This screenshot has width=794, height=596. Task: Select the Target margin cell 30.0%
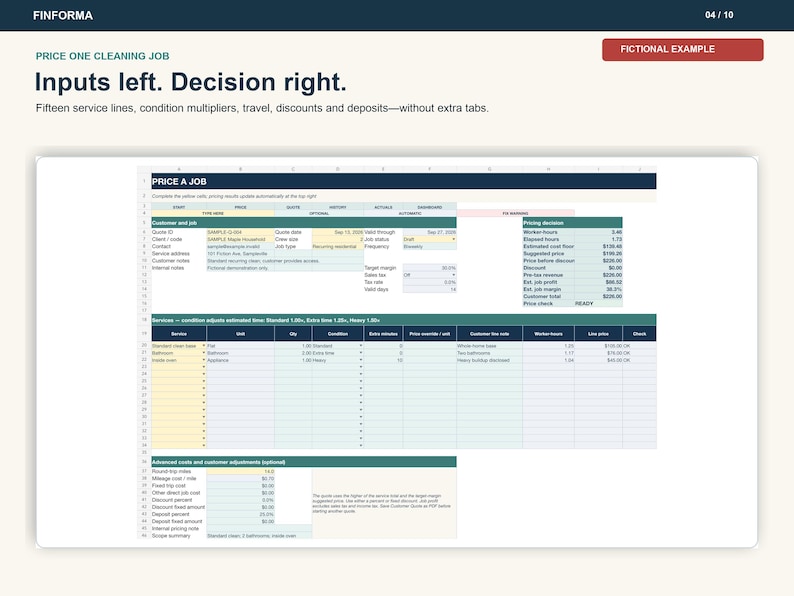point(429,267)
